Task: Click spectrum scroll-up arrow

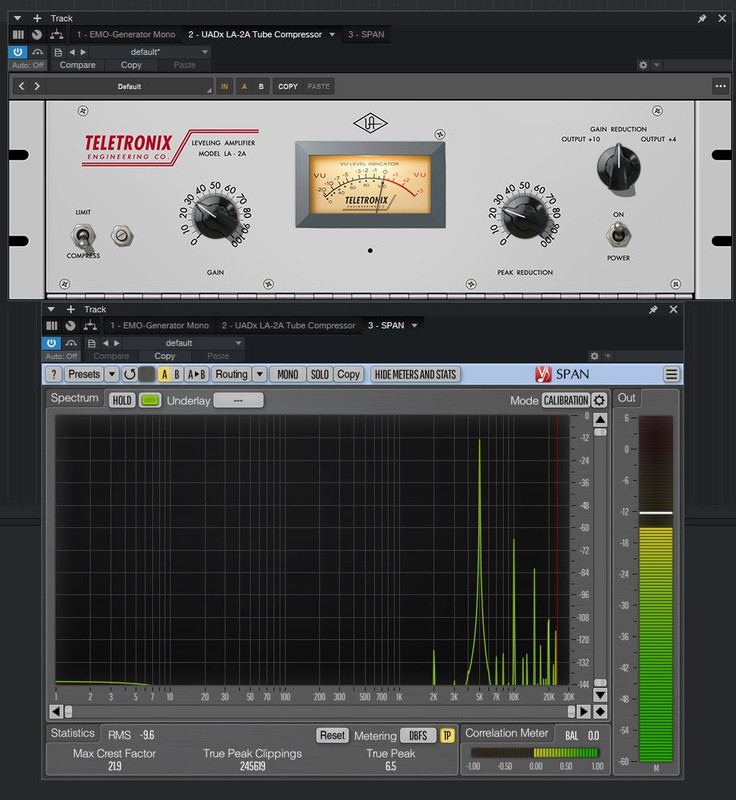Action: [600, 420]
